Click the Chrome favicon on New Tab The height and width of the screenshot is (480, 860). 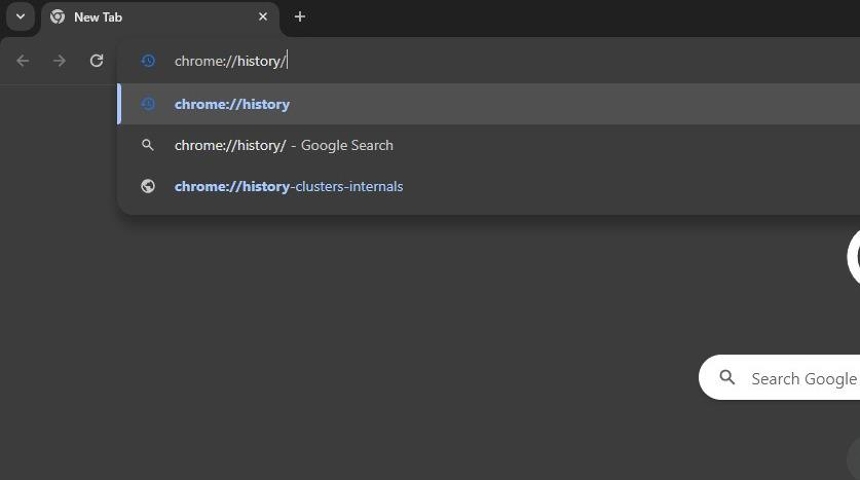tap(57, 17)
